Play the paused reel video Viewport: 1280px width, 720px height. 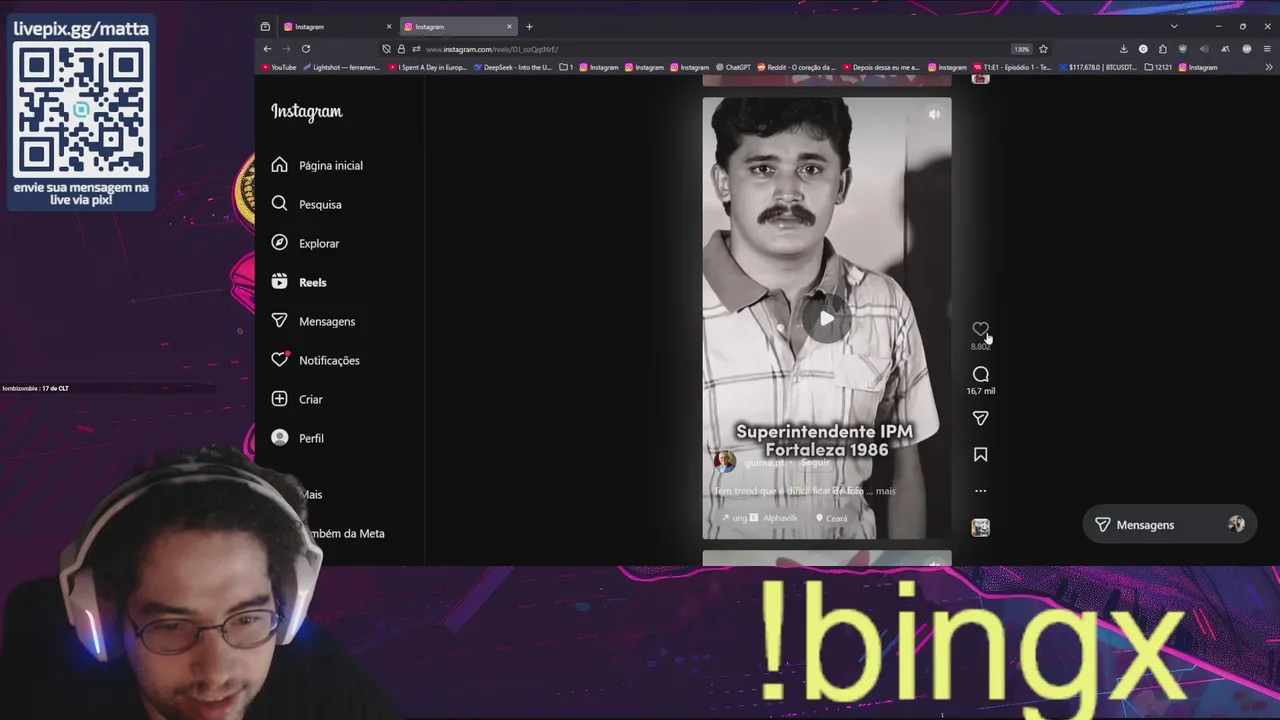[x=826, y=319]
